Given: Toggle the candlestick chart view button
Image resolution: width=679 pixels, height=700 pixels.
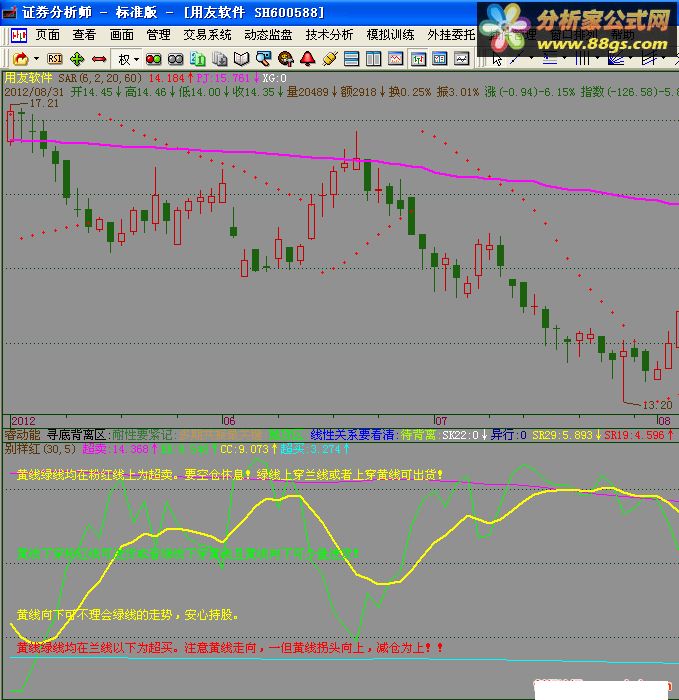Looking at the screenshot, I should [418, 59].
